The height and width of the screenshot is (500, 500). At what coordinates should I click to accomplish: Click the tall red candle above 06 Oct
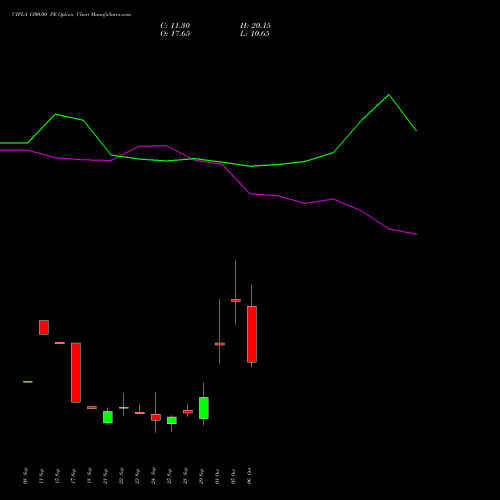[252, 334]
